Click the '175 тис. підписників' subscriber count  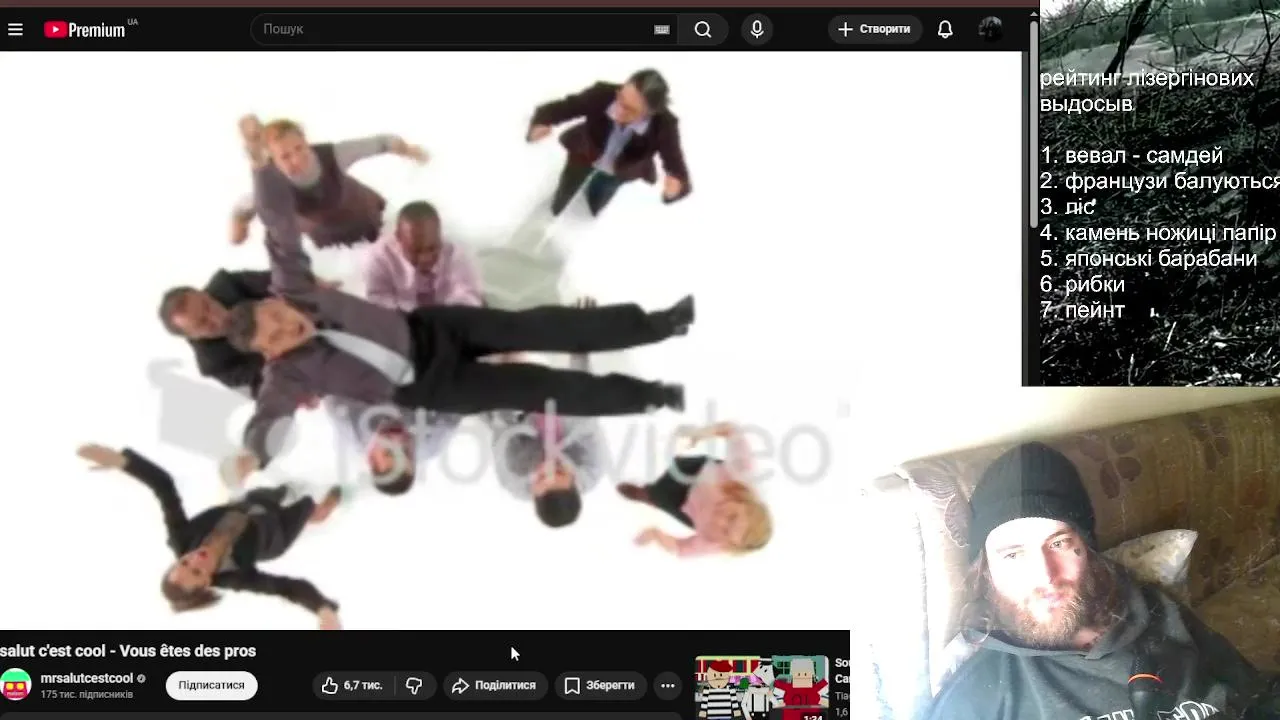coord(87,694)
